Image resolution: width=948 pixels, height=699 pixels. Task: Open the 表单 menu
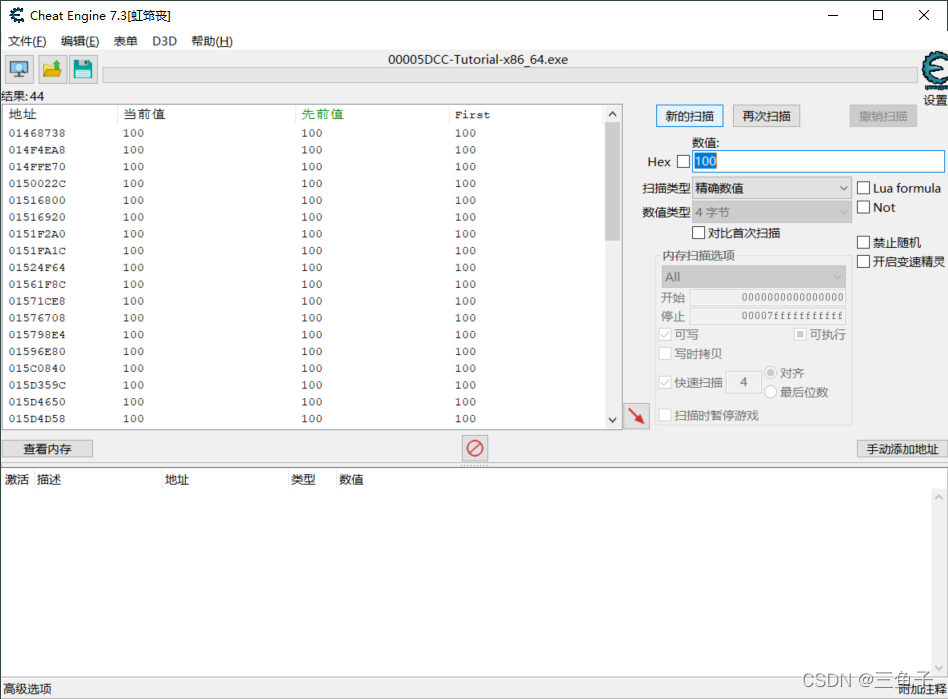point(126,41)
